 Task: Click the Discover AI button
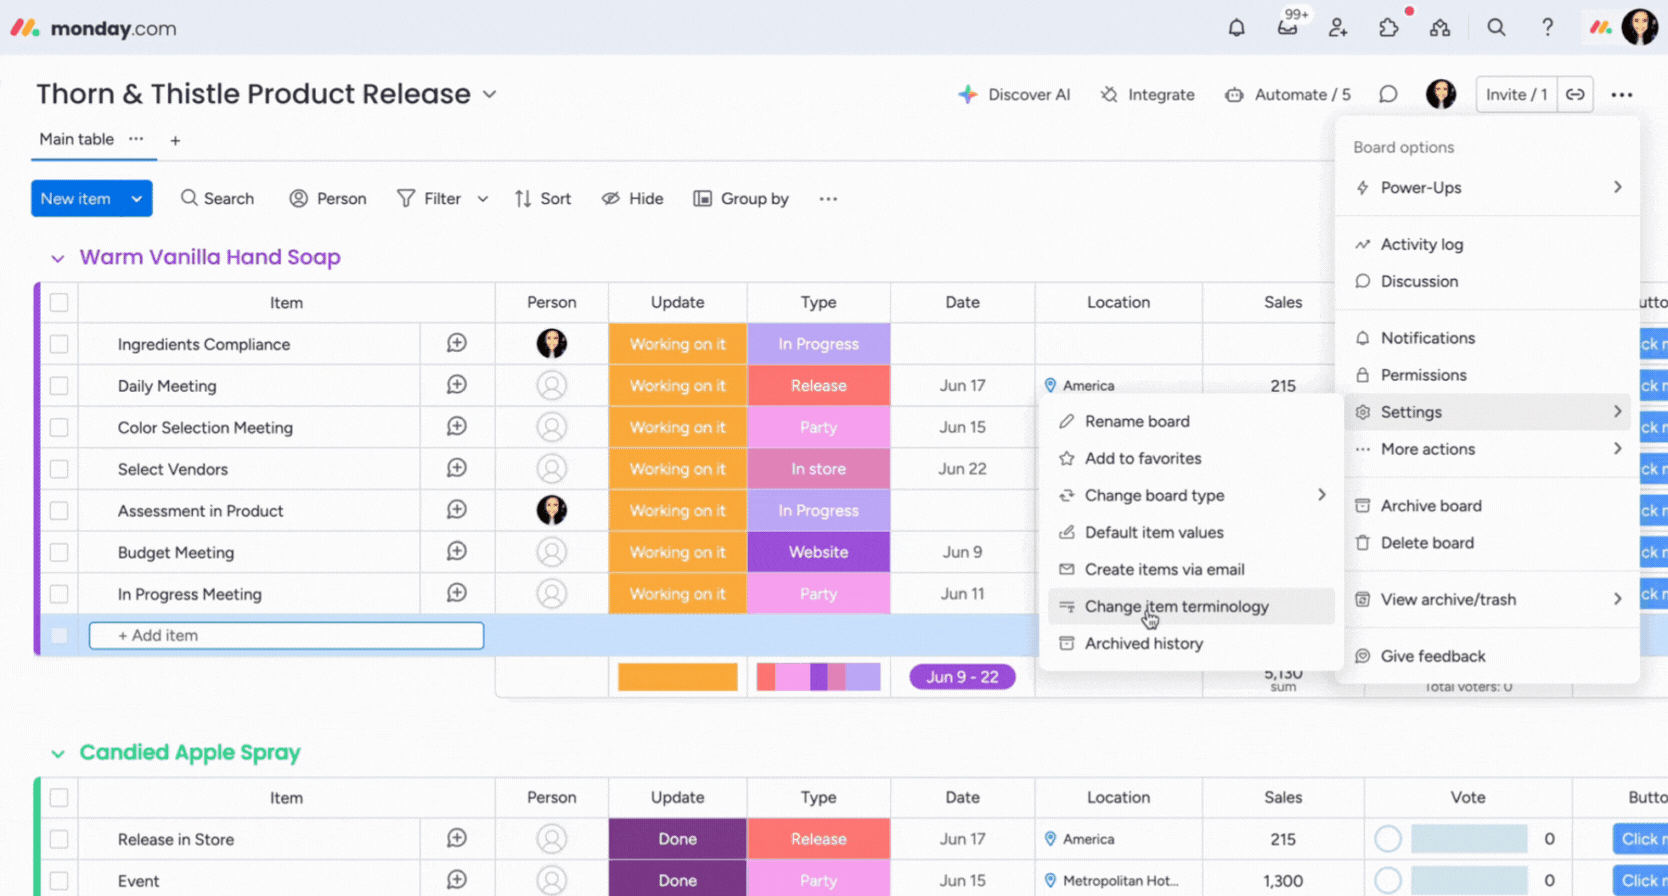pos(1014,94)
